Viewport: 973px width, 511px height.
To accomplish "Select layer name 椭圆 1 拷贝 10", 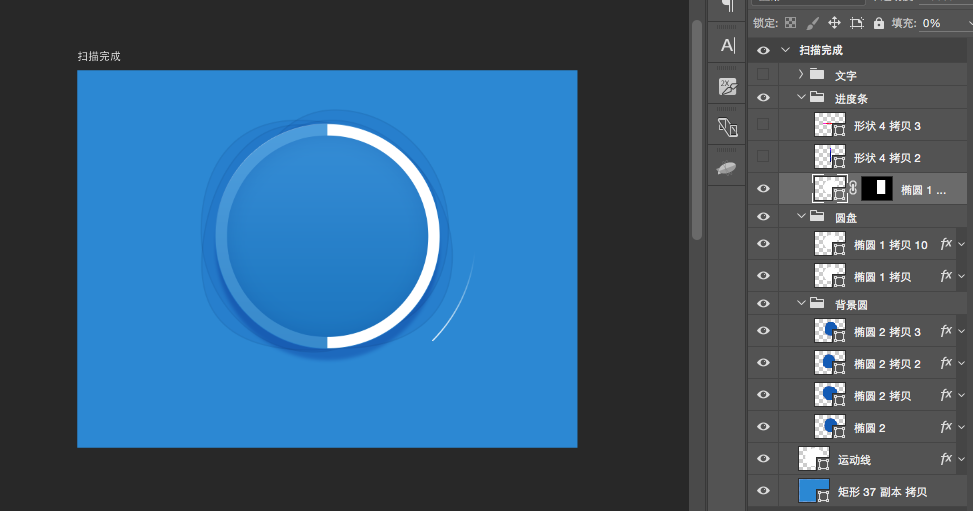I will tap(890, 245).
